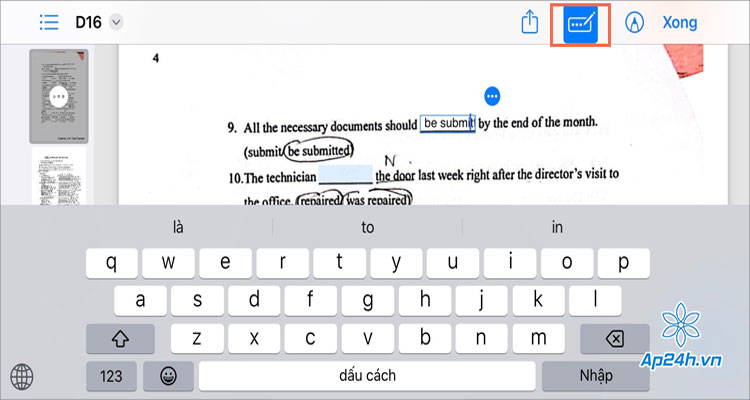The image size is (750, 400).
Task: Tap the x key
Action: [254, 339]
